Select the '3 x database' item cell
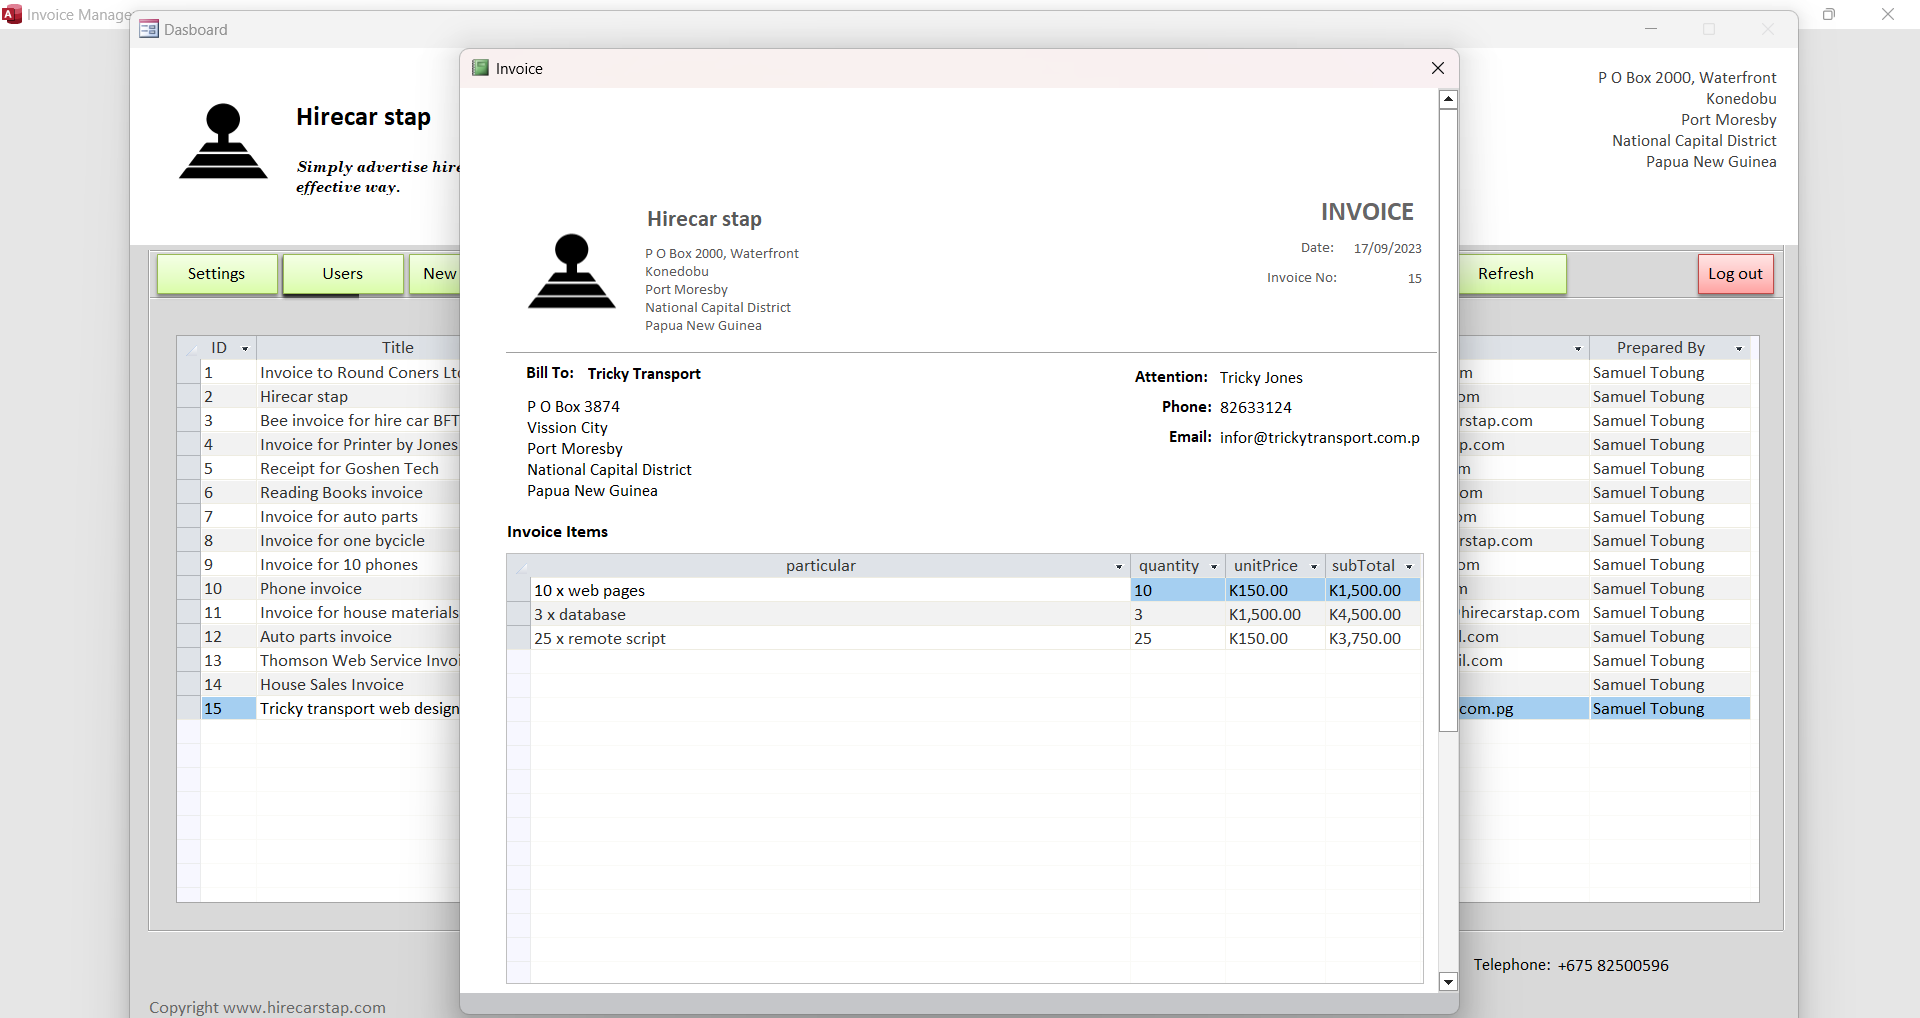The width and height of the screenshot is (1920, 1018). tap(830, 614)
